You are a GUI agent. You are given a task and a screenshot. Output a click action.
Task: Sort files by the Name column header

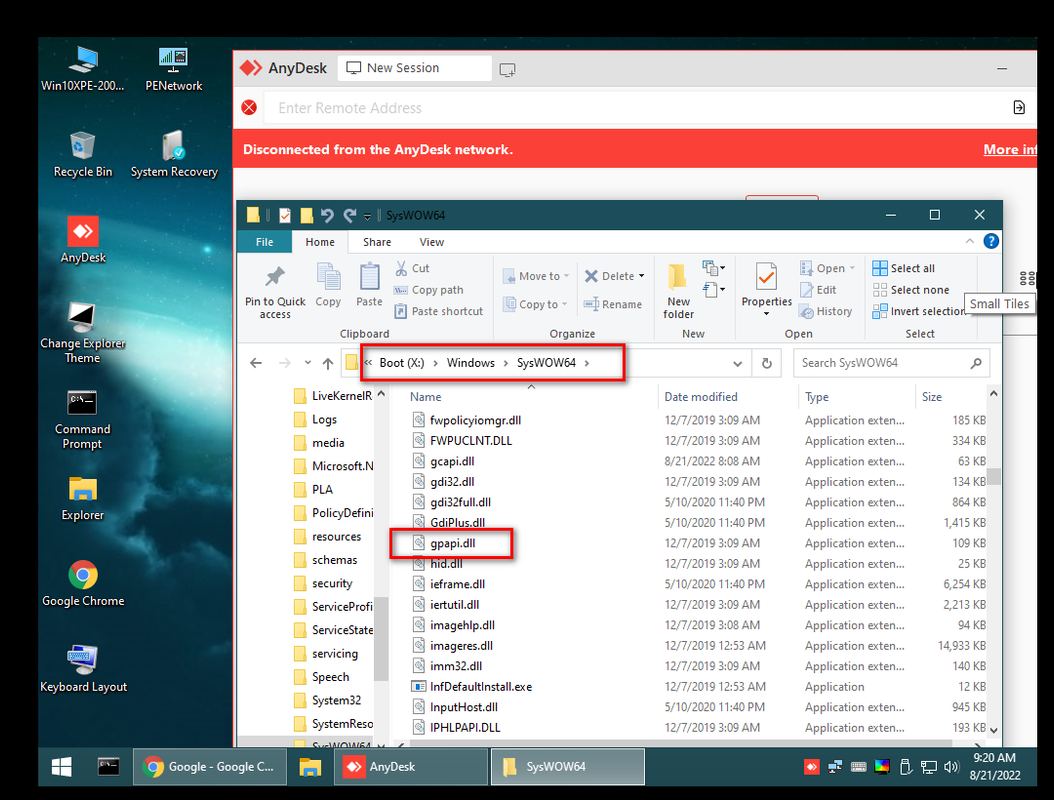coord(425,397)
